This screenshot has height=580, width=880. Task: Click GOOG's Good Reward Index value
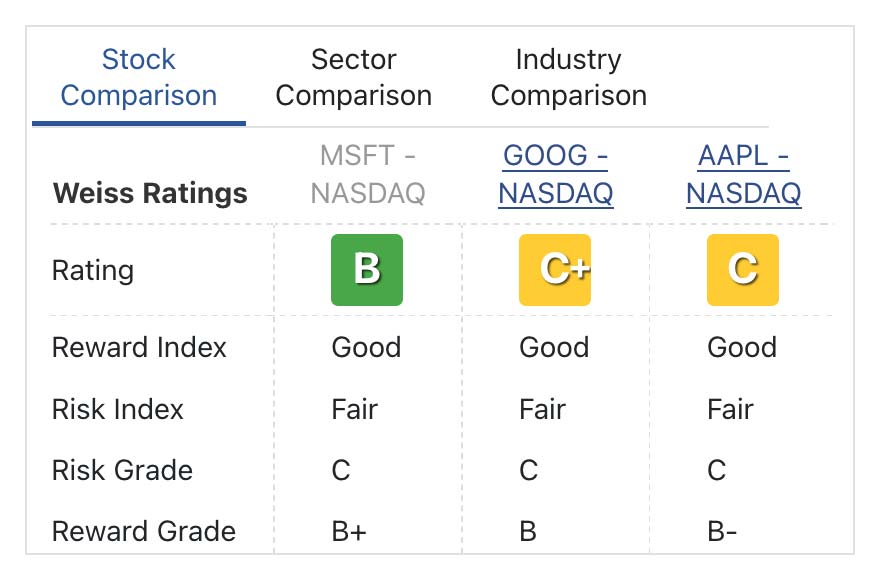click(554, 348)
